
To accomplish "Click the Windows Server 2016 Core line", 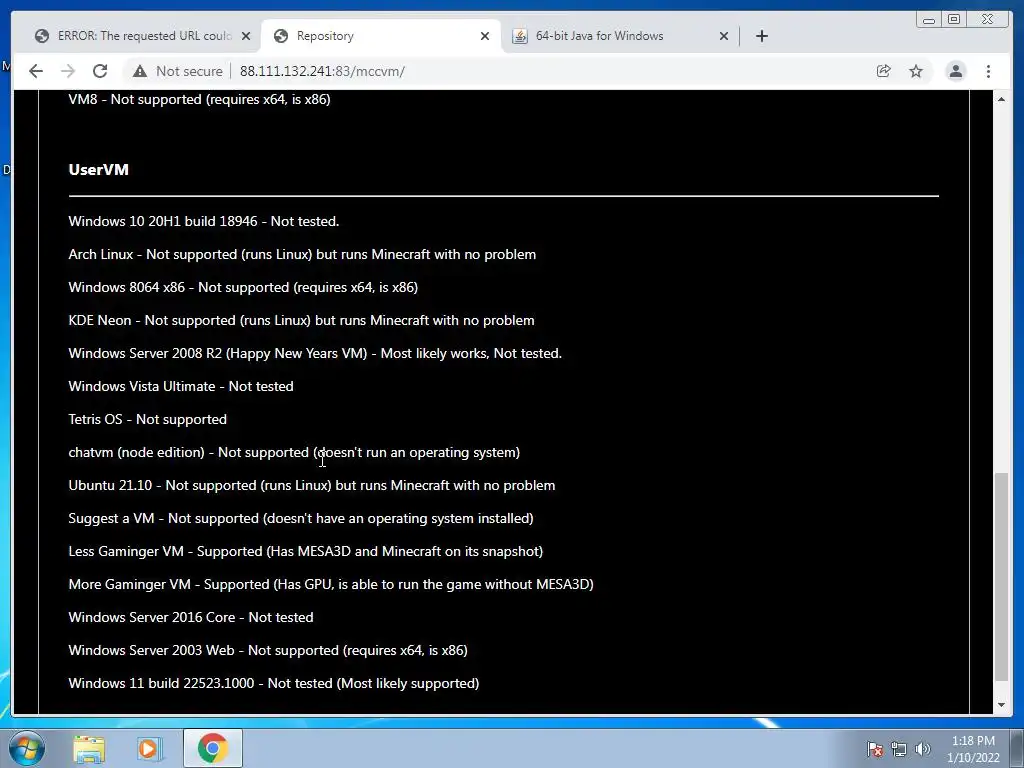I will (x=191, y=617).
